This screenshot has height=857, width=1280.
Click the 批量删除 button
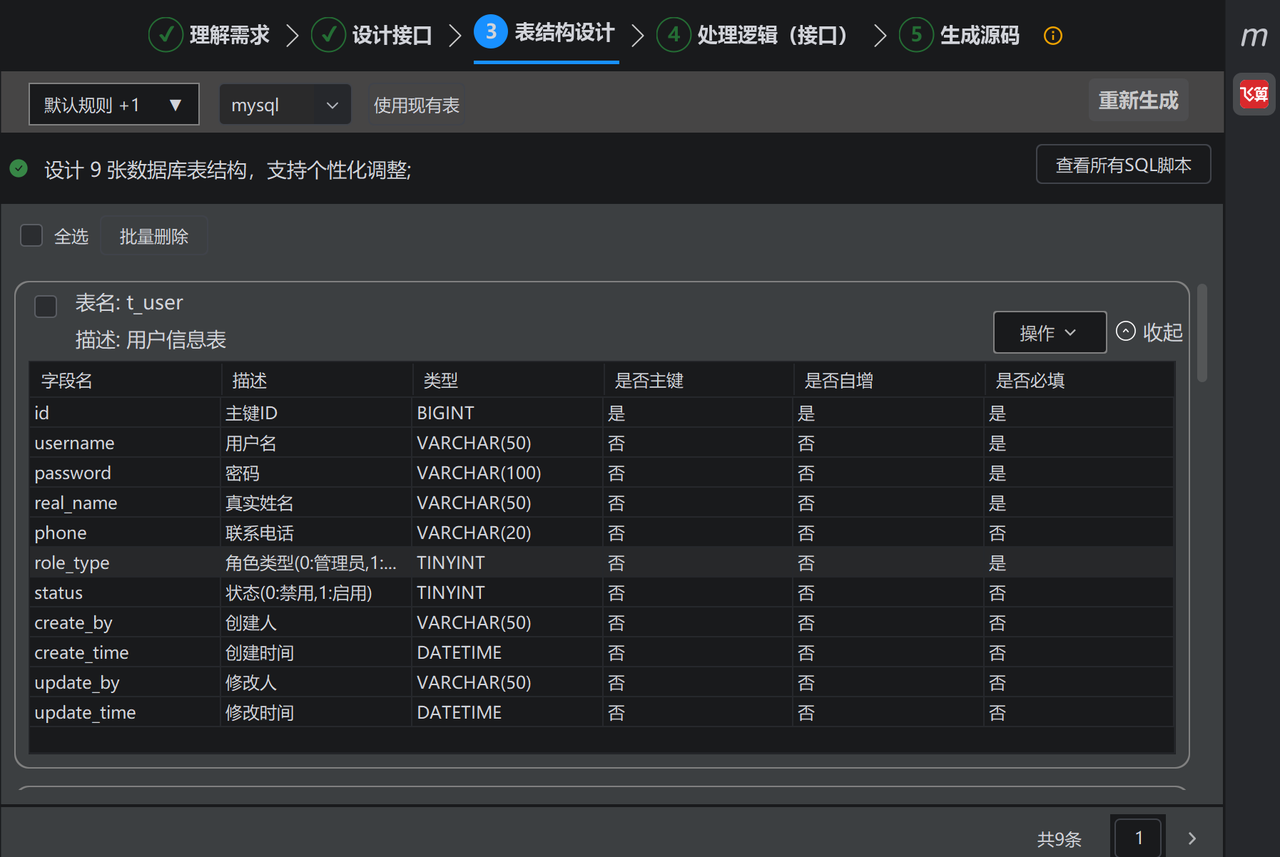point(154,236)
